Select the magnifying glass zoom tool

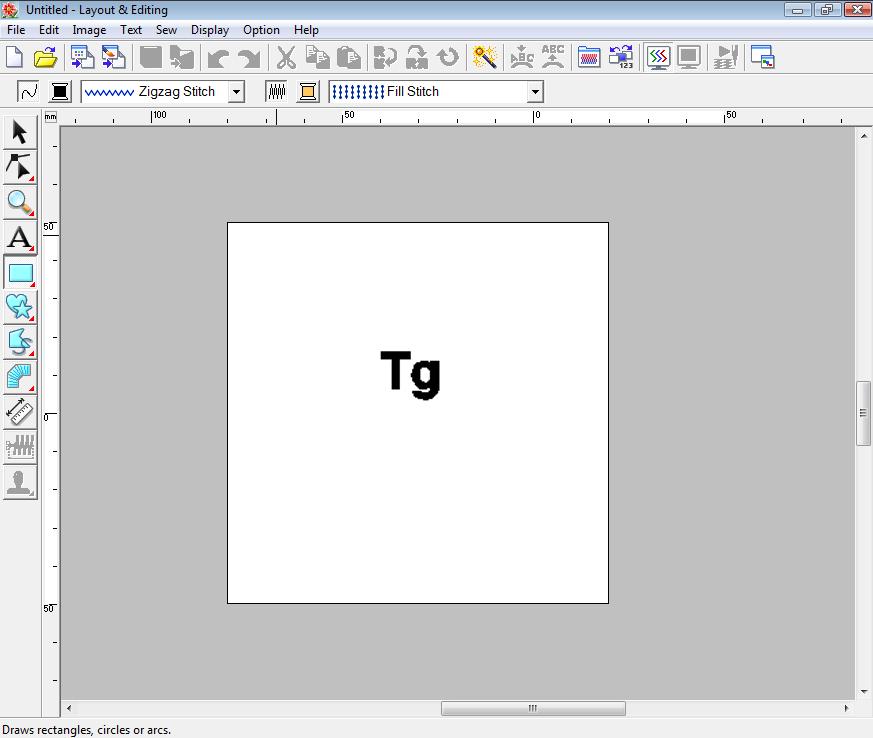click(20, 202)
